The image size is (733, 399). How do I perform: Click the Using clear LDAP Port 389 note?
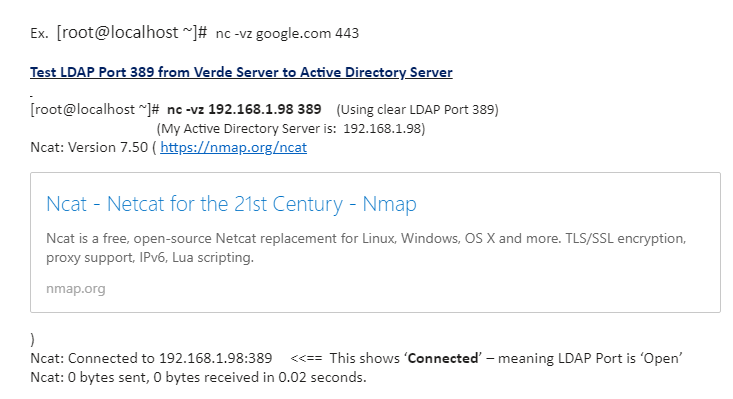(417, 110)
